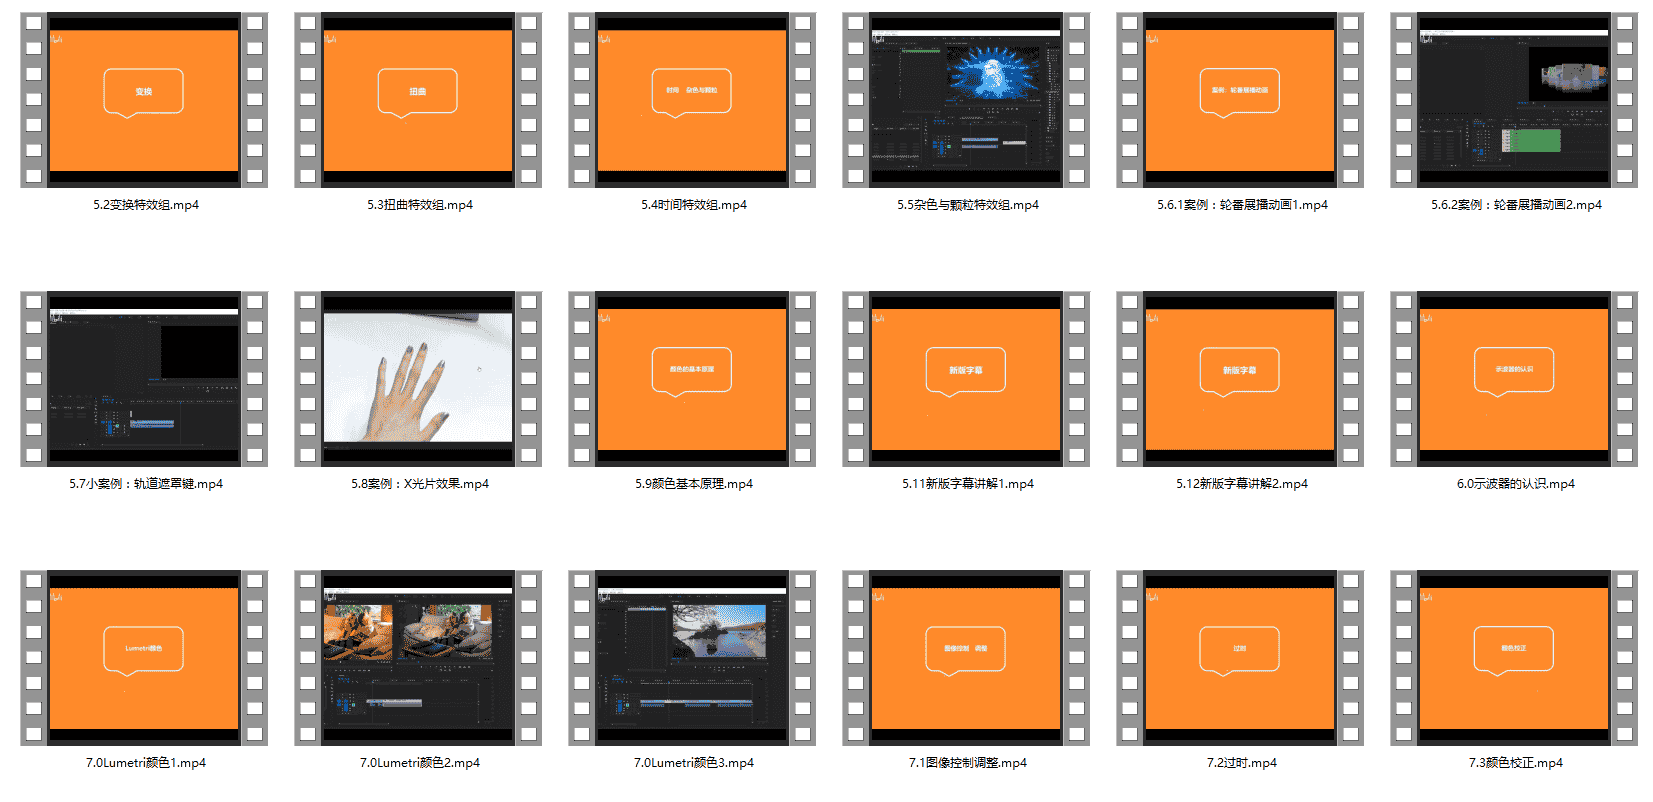This screenshot has height=802, width=1653.
Task: Select the 5.4时间特效组.mp4 video thumbnail
Action: click(x=692, y=100)
